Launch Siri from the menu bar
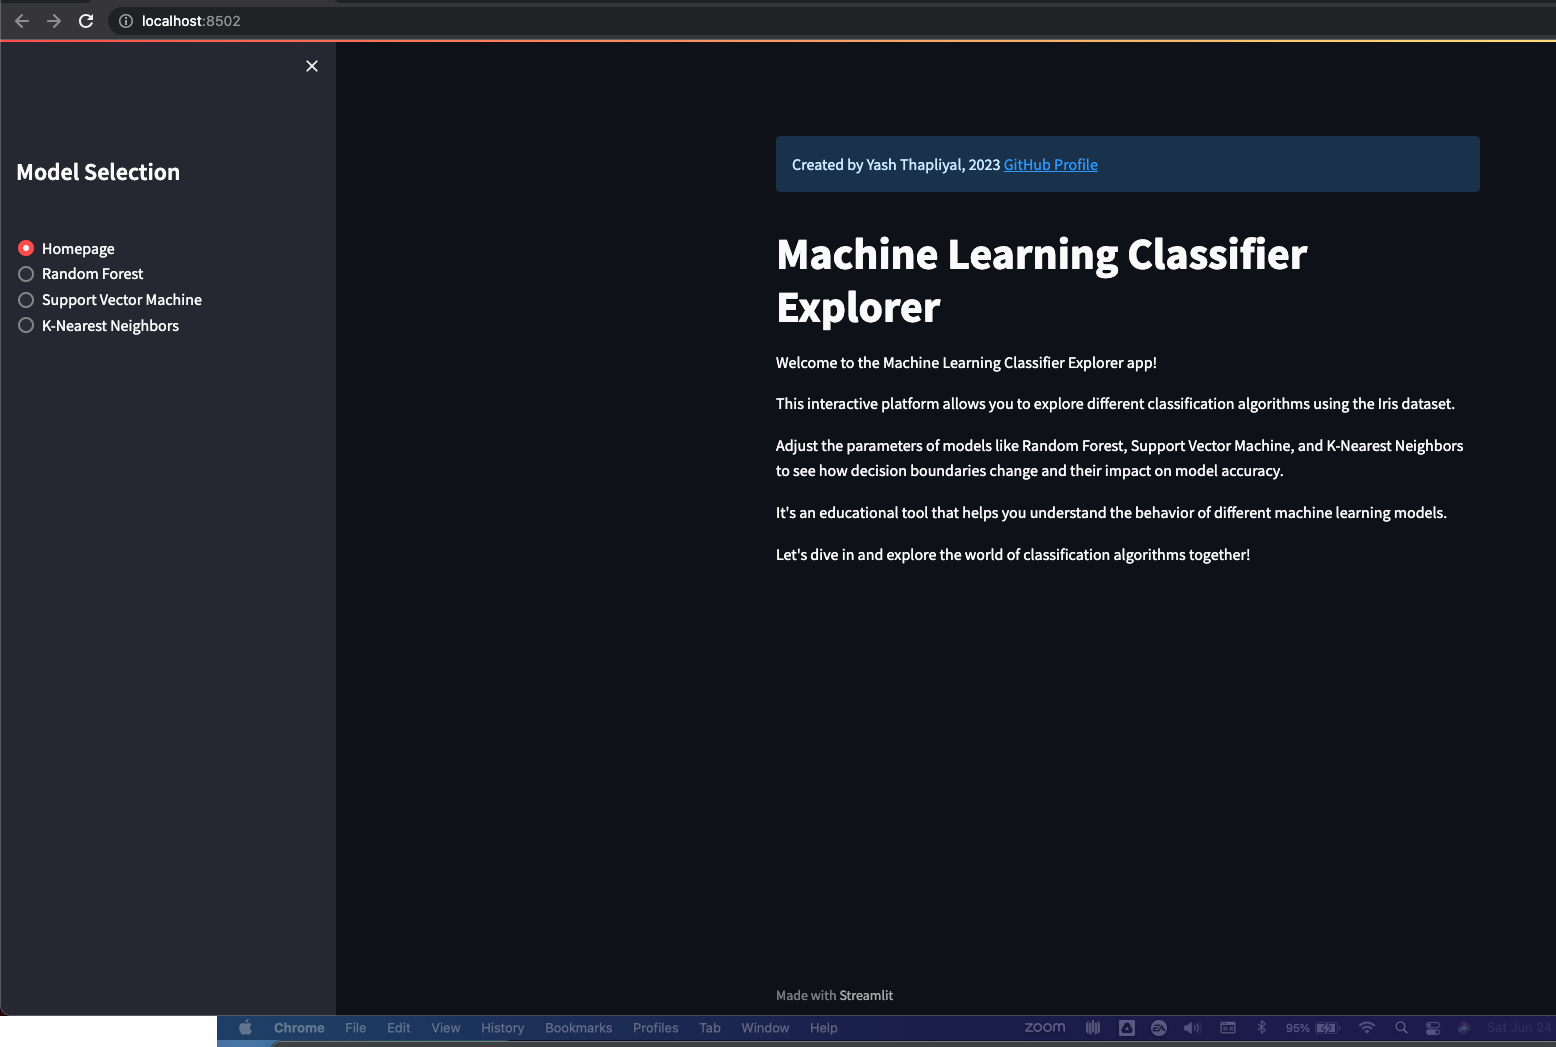The width and height of the screenshot is (1556, 1047). point(1464,1028)
